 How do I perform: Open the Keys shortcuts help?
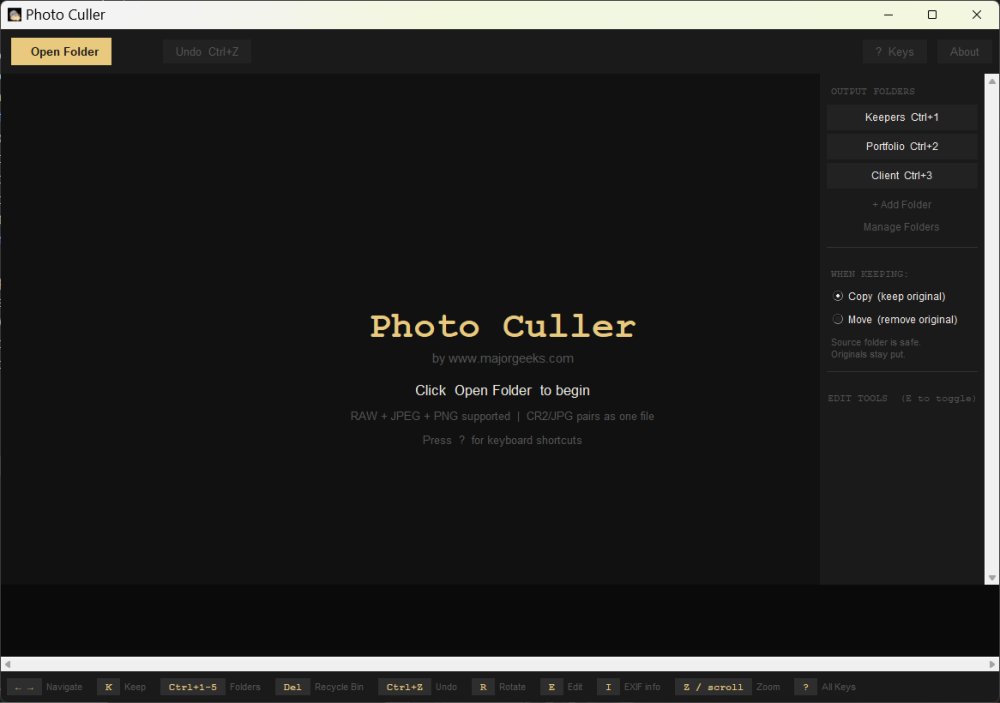click(x=894, y=52)
